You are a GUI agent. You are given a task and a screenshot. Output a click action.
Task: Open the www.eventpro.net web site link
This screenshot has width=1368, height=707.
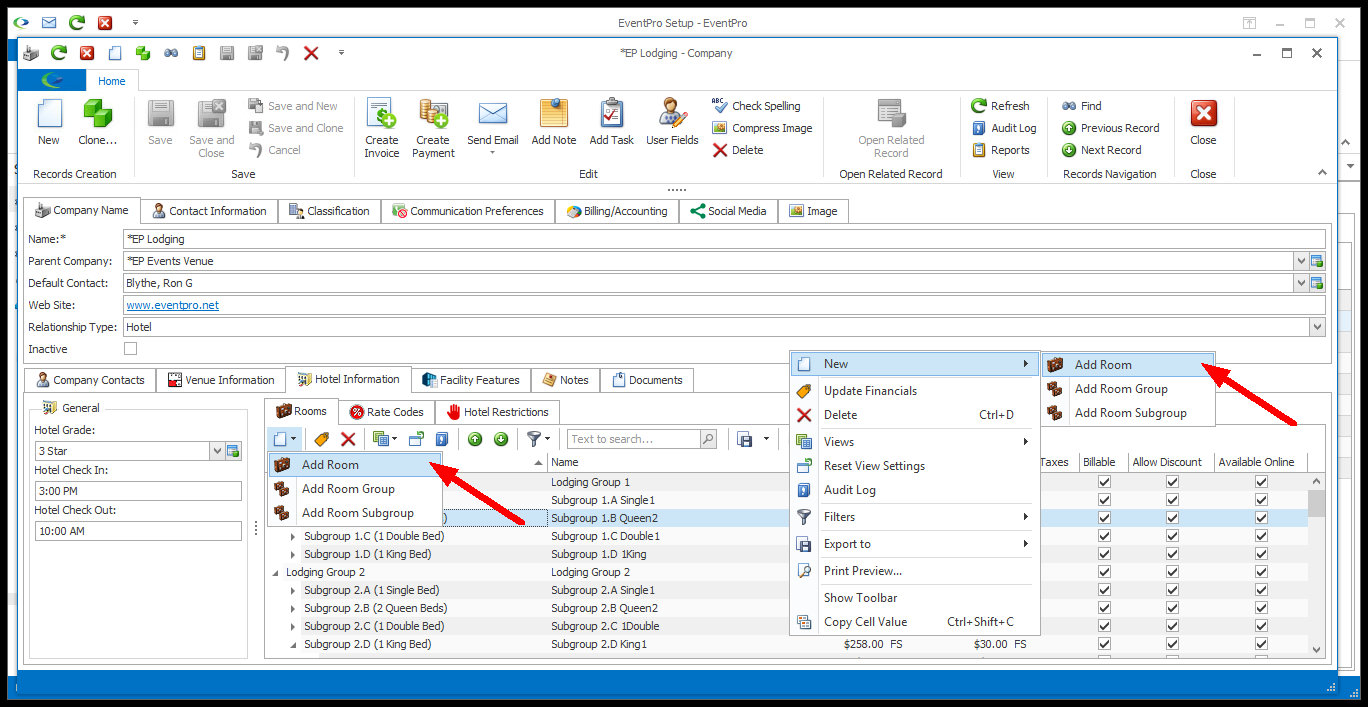pyautogui.click(x=172, y=305)
